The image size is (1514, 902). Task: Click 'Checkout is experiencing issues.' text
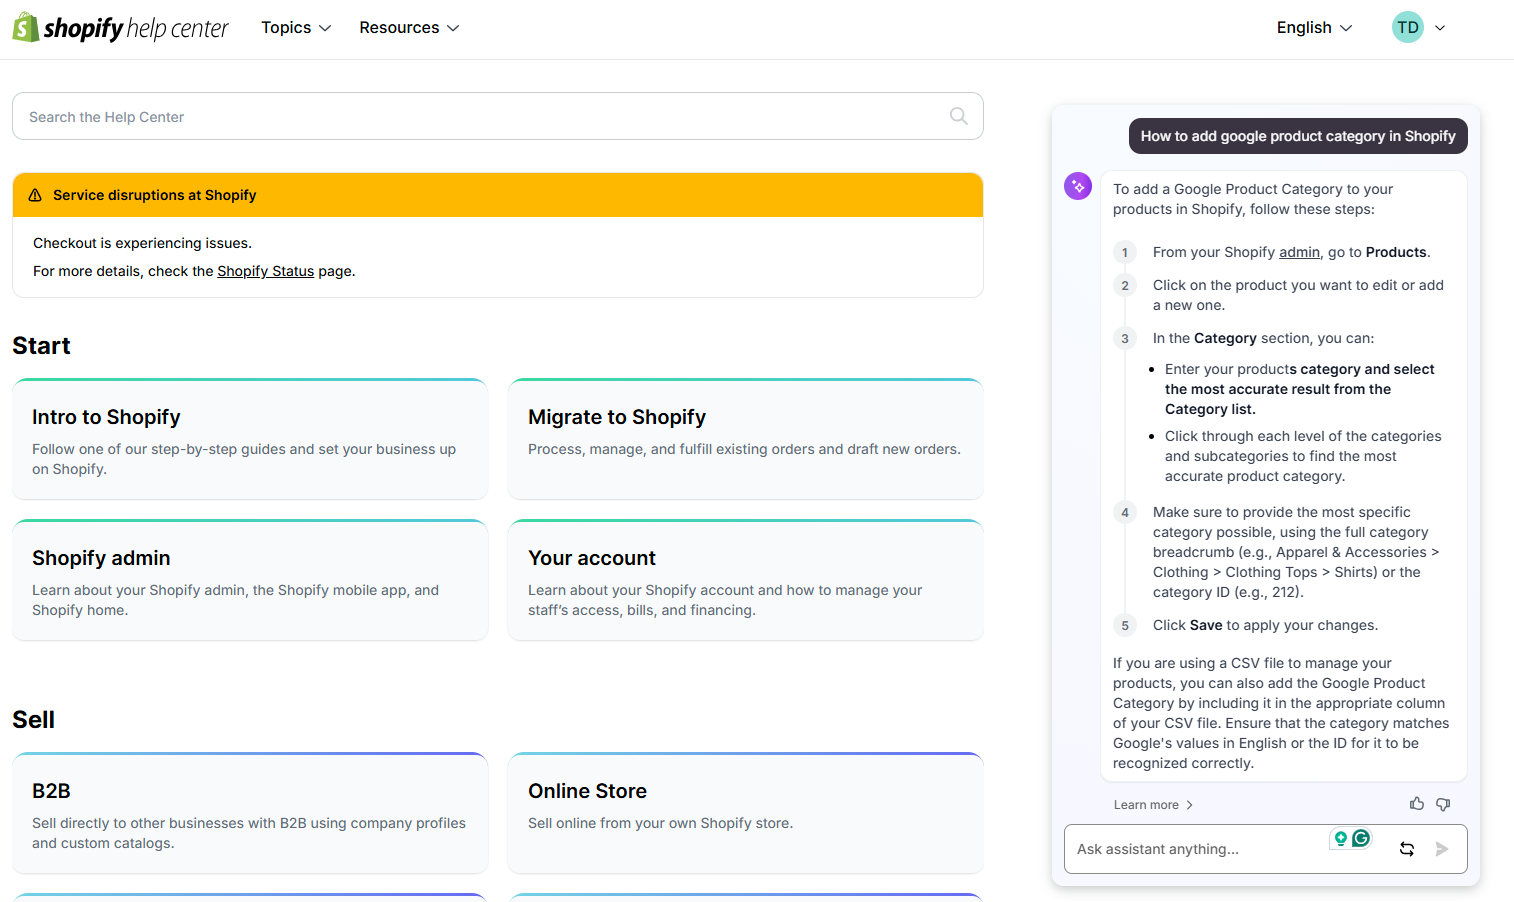tap(142, 243)
